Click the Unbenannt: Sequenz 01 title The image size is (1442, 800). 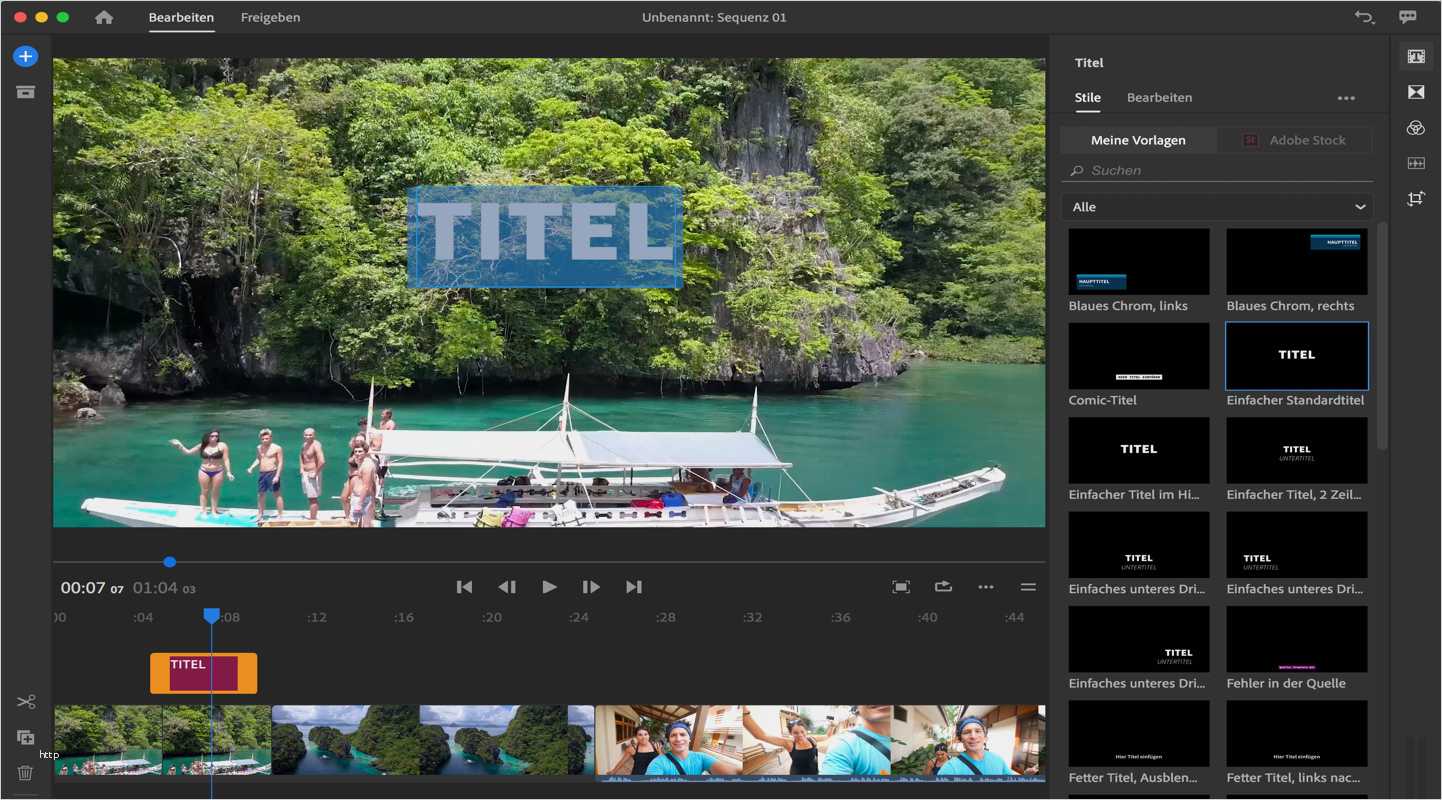click(x=714, y=17)
